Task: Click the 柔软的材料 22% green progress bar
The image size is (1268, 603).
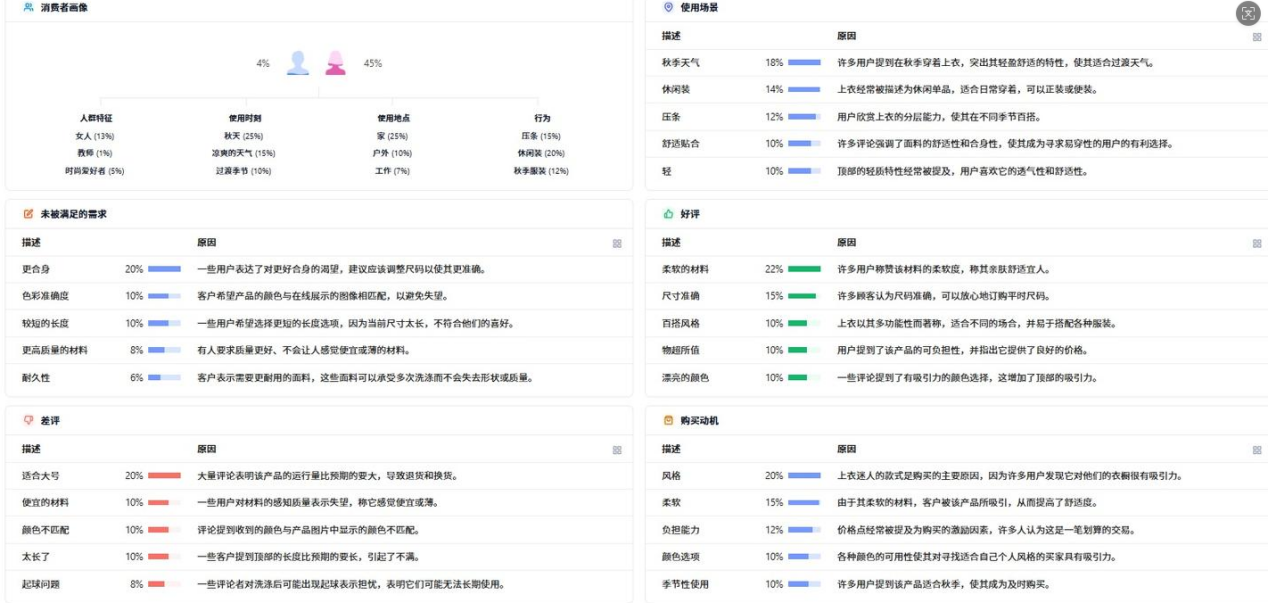Action: (804, 269)
